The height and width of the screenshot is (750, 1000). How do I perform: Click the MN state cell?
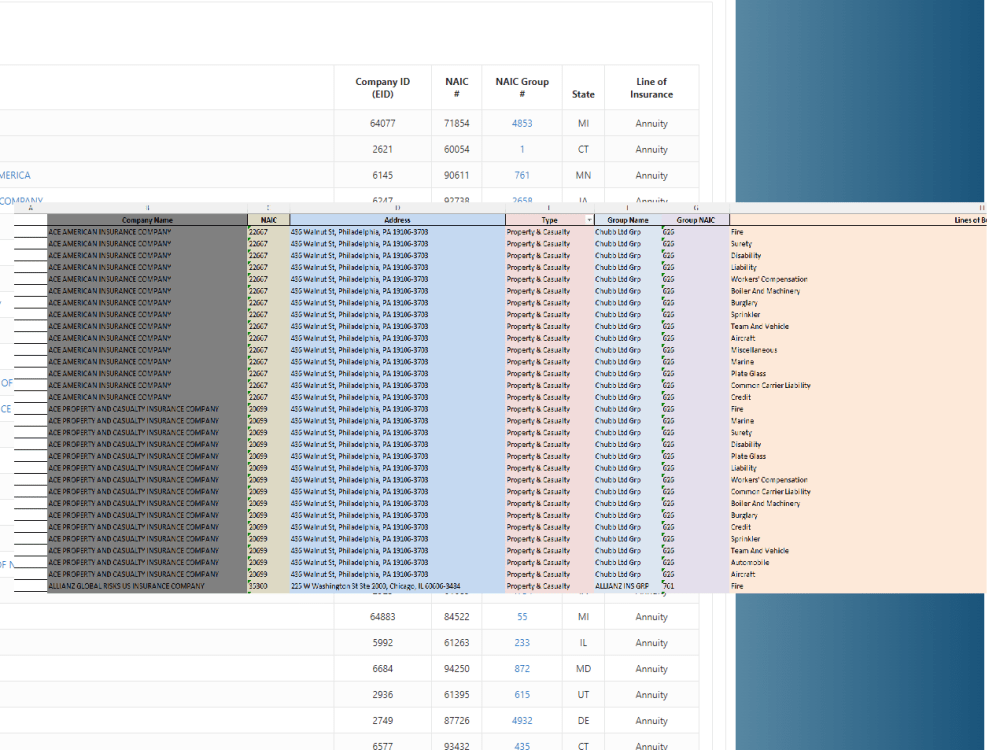(583, 175)
